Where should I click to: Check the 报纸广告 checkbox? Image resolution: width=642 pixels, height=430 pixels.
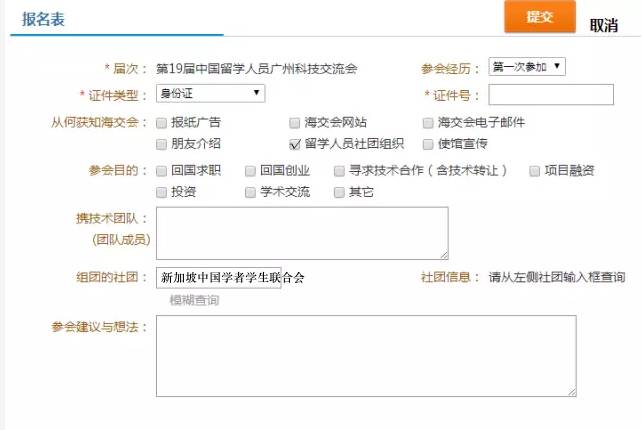pyautogui.click(x=162, y=123)
